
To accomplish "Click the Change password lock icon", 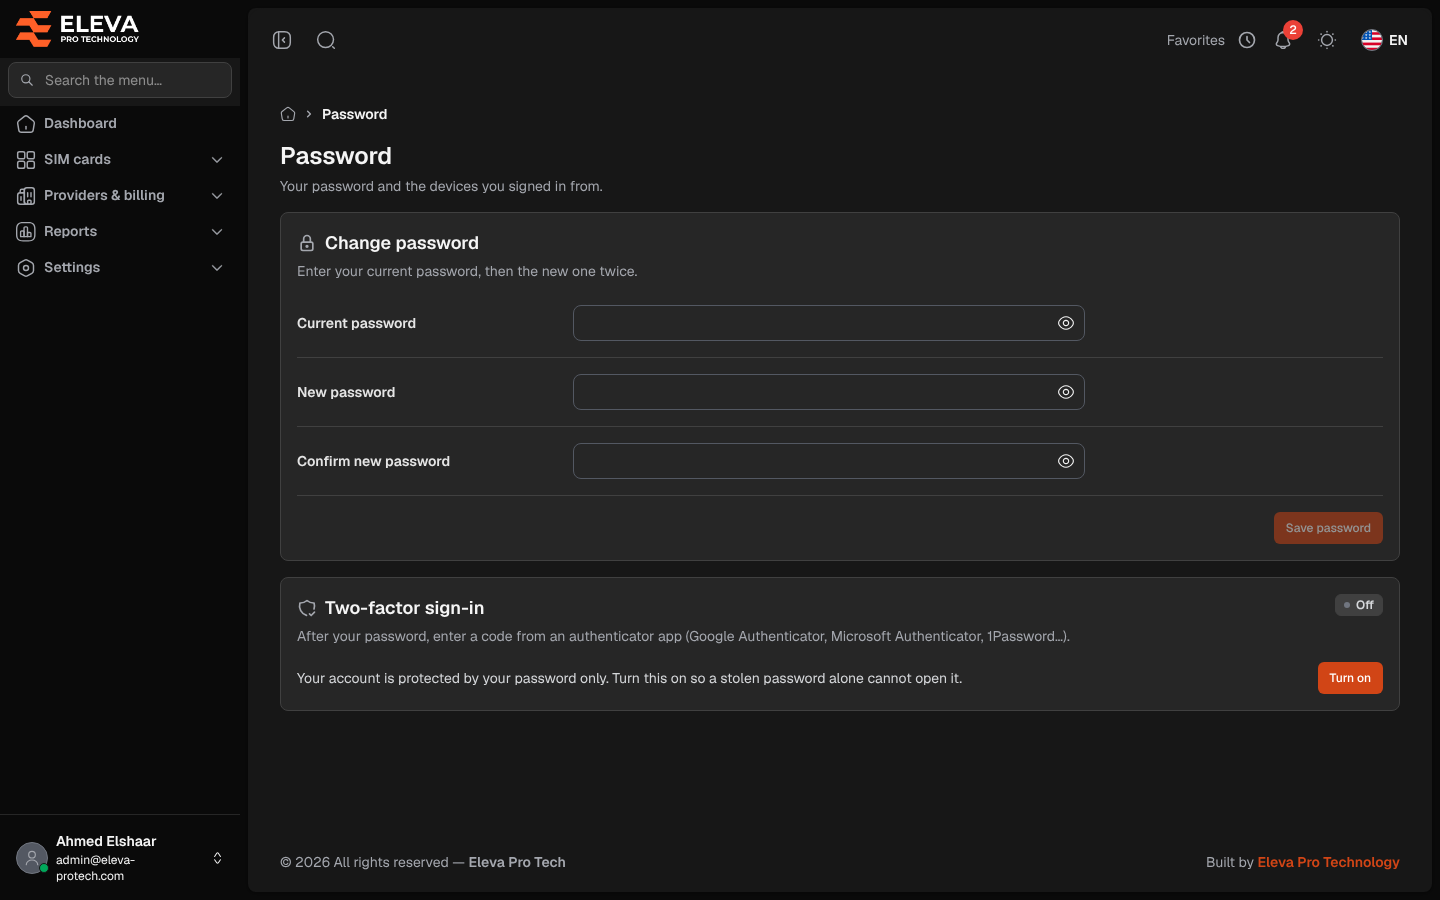I will (307, 243).
